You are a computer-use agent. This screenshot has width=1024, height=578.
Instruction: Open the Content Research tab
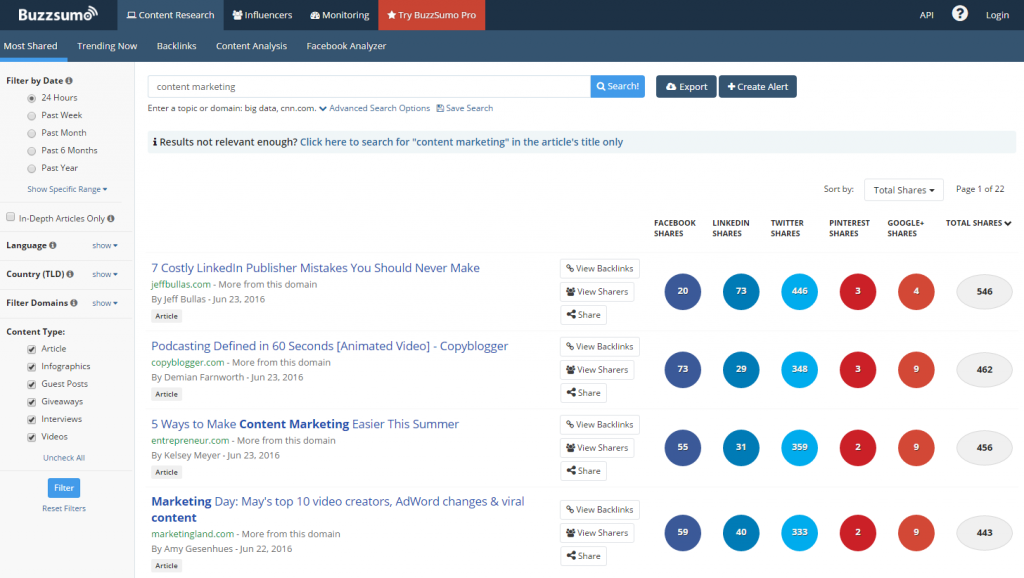click(x=170, y=15)
